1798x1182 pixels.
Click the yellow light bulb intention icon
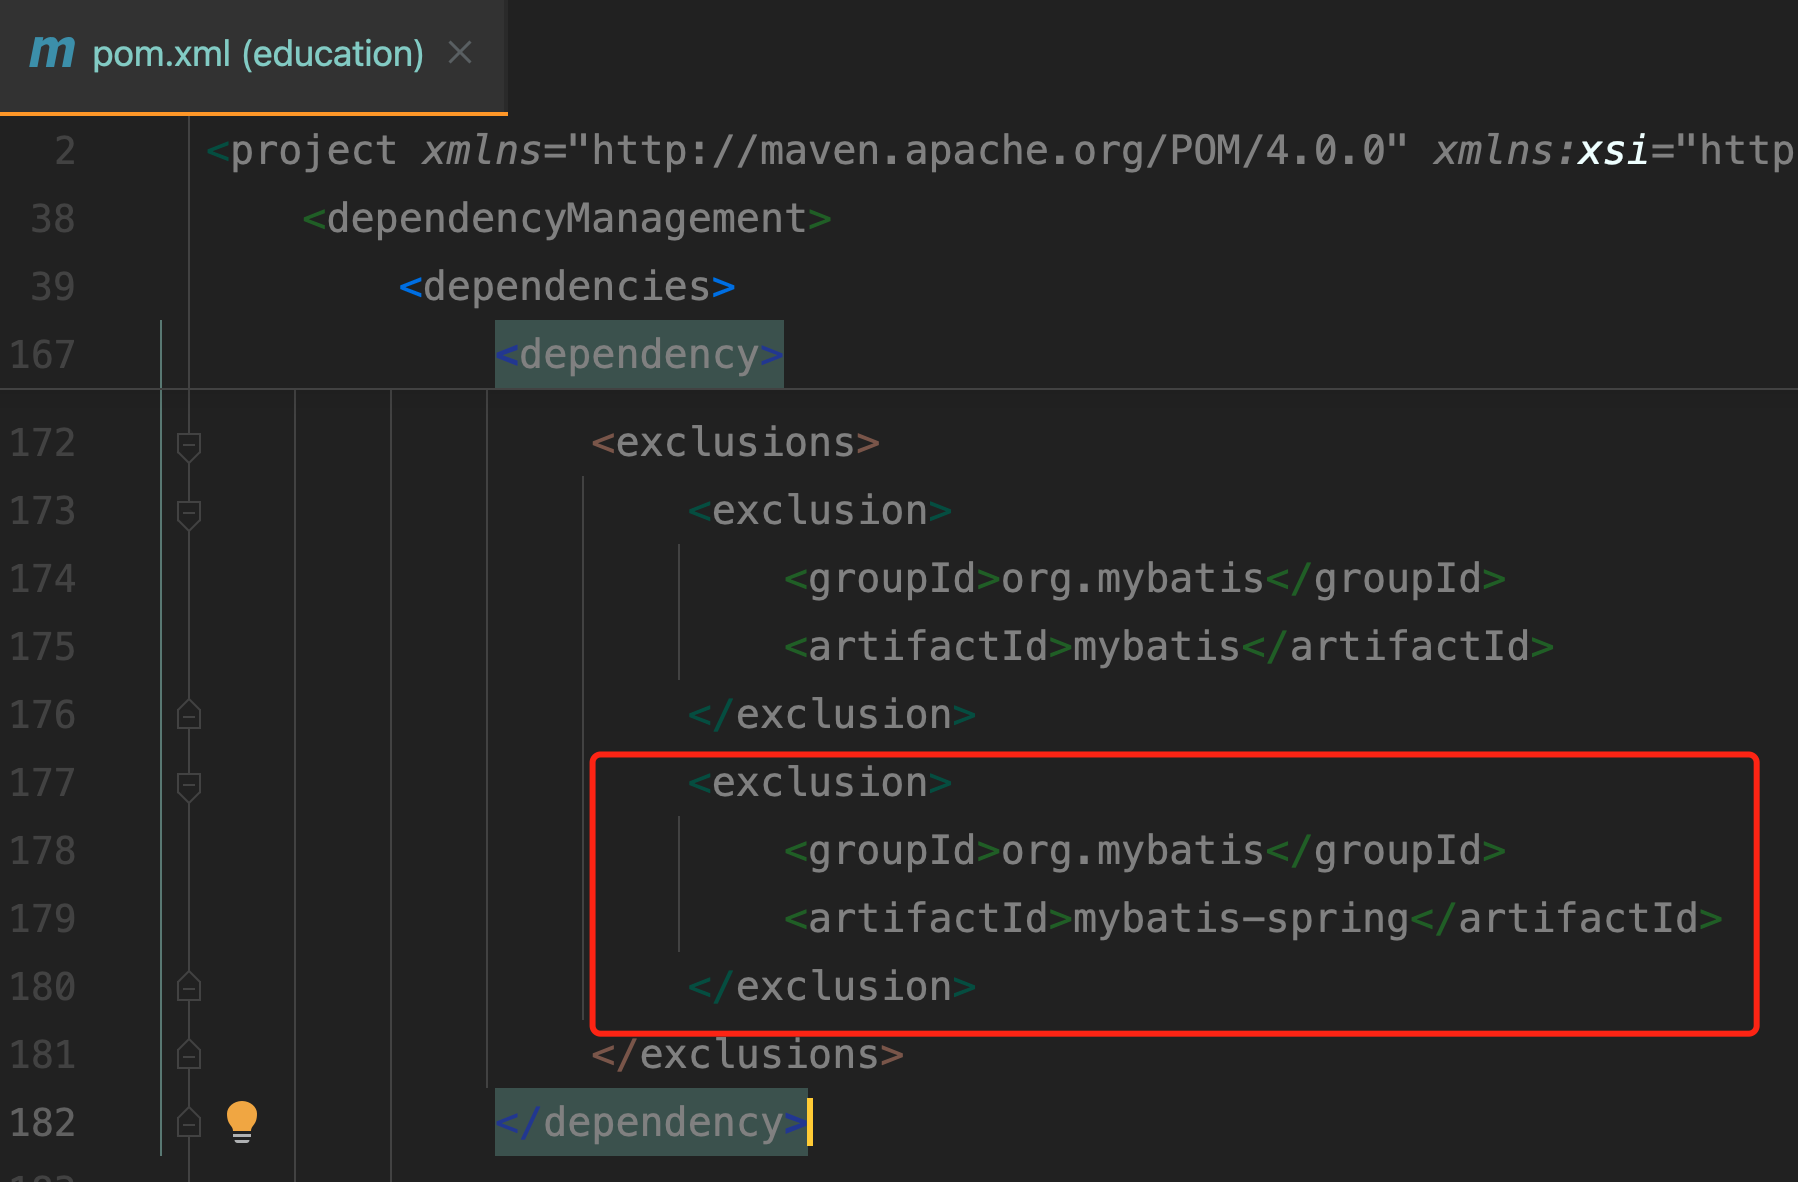[242, 1122]
